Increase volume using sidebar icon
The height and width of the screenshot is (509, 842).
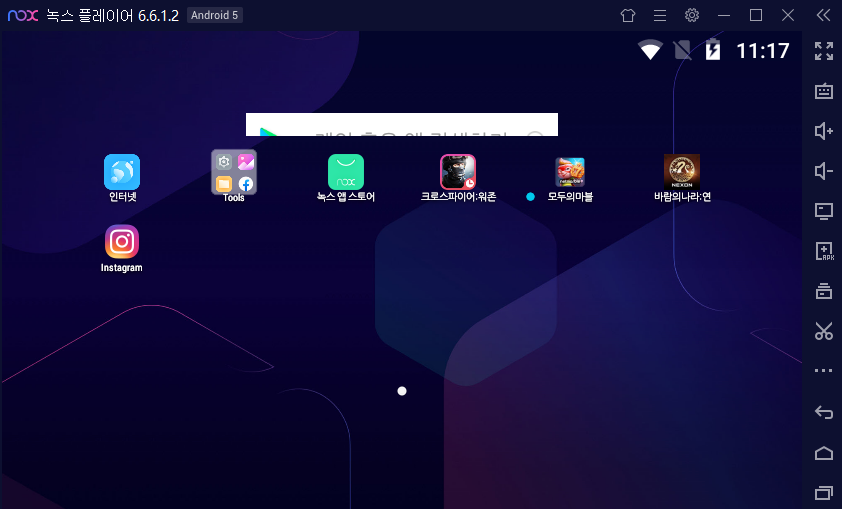click(824, 131)
